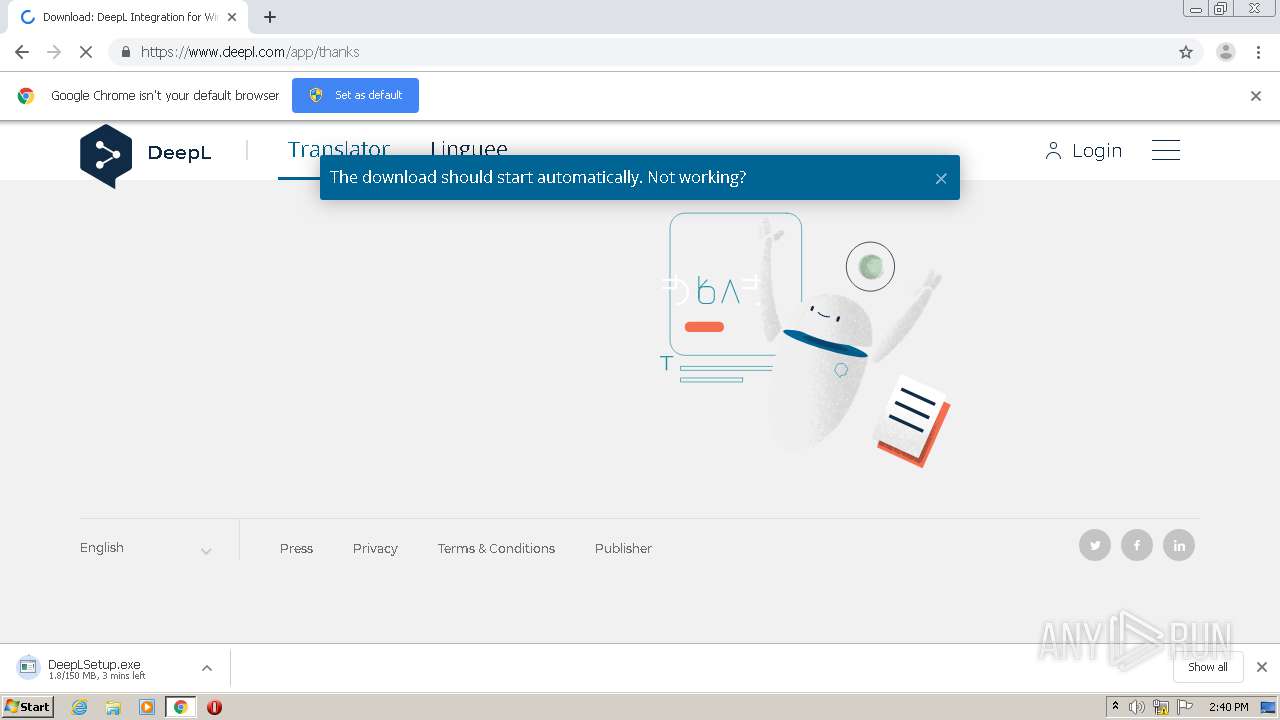This screenshot has height=720, width=1280.
Task: Open Chrome's three-dot menu
Action: (x=1258, y=52)
